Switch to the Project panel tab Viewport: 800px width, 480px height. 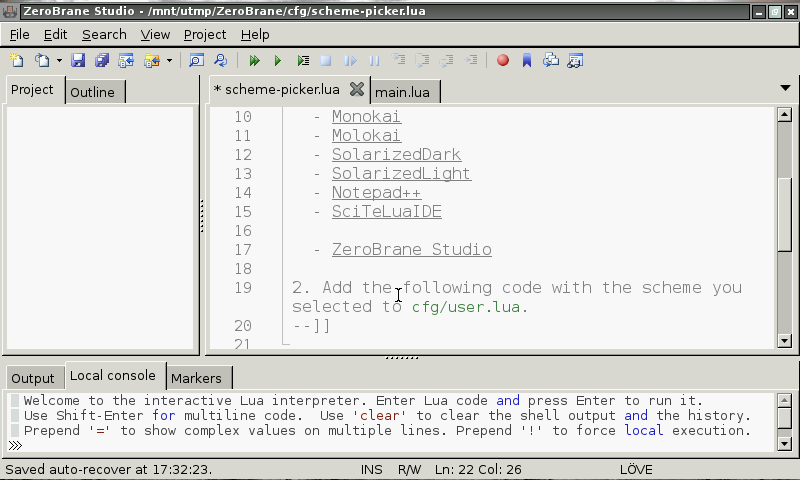click(x=32, y=90)
